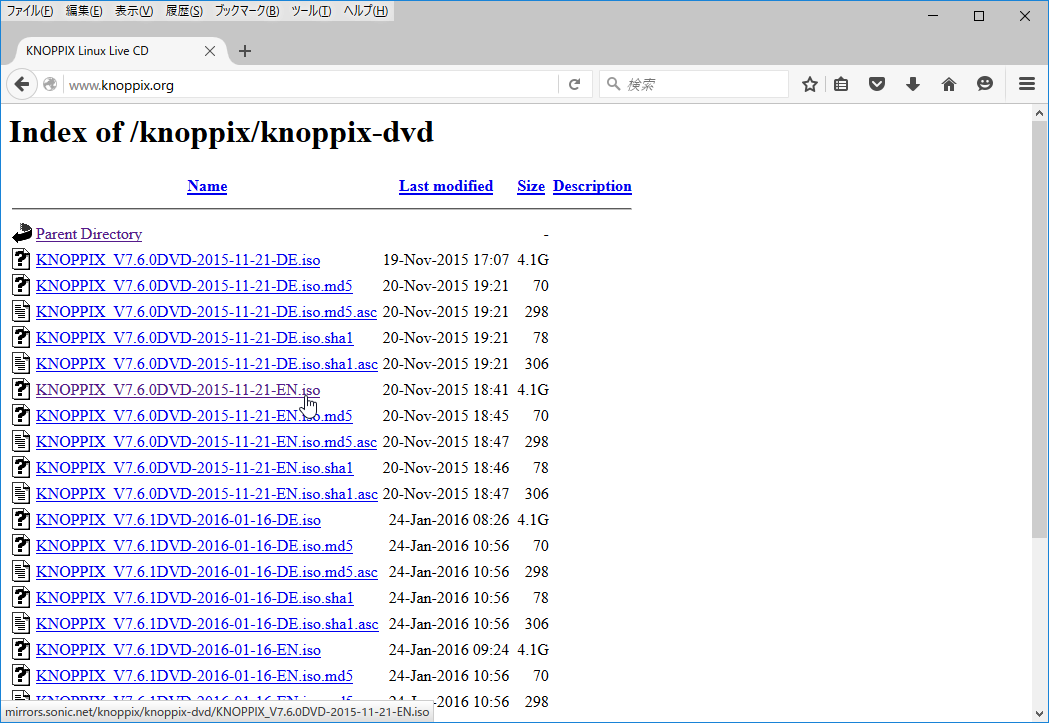This screenshot has height=723, width=1049.
Task: Click the vertical scrollbar thumb
Action: coord(1039,330)
